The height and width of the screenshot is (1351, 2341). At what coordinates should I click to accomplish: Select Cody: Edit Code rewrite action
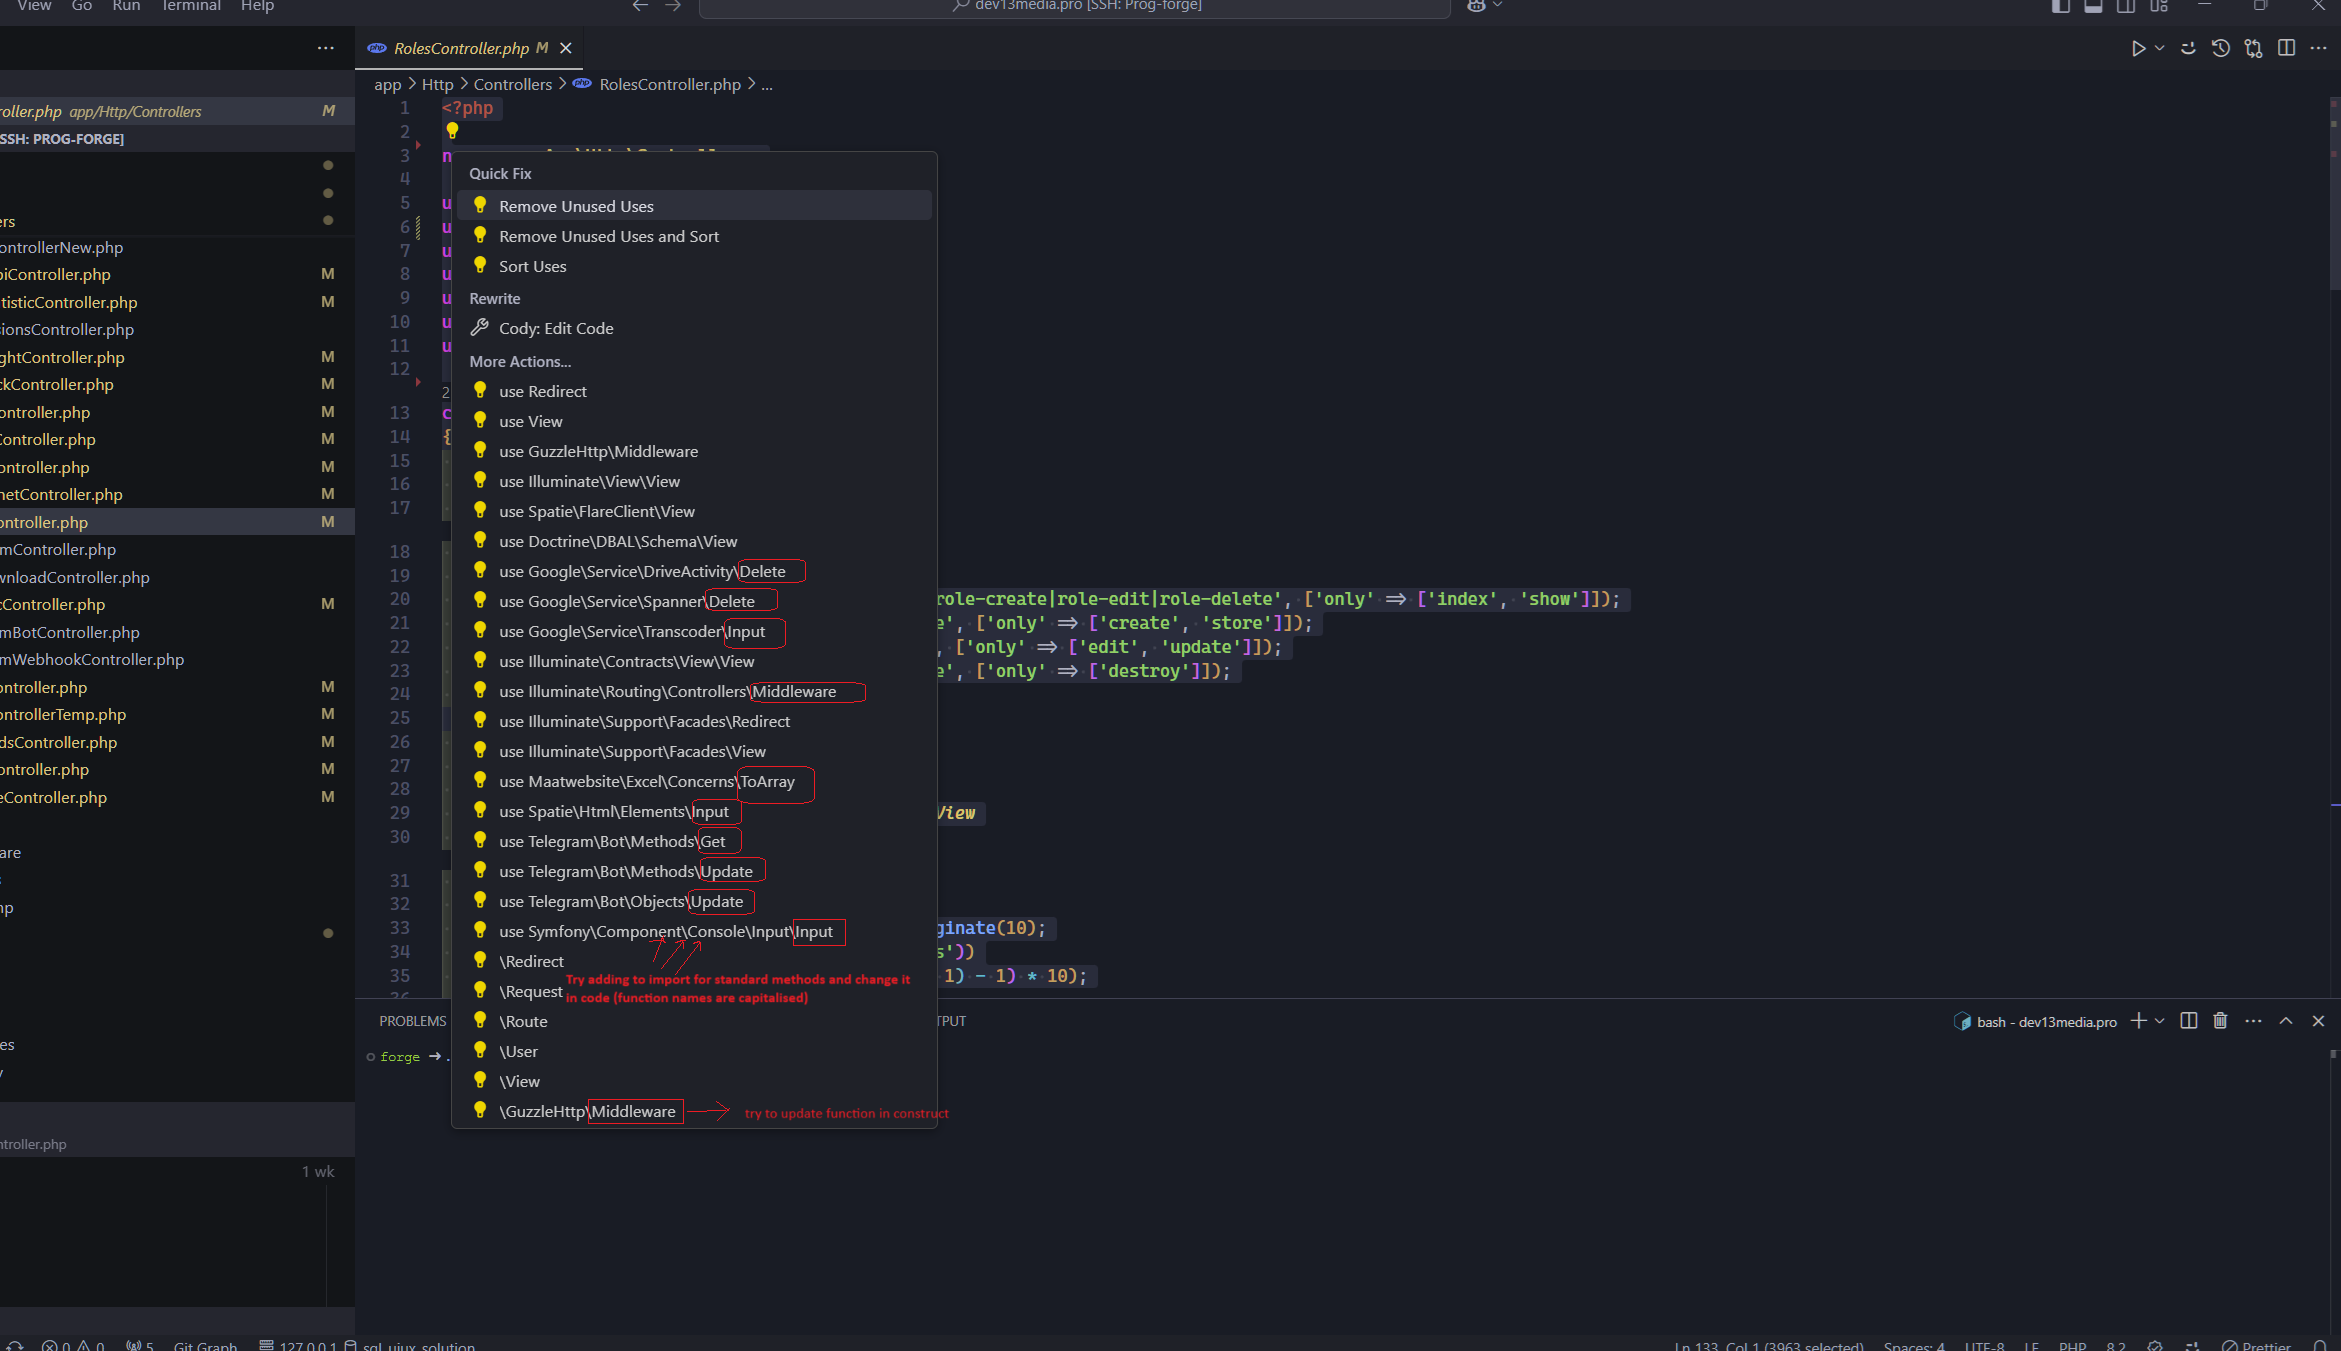pos(556,328)
